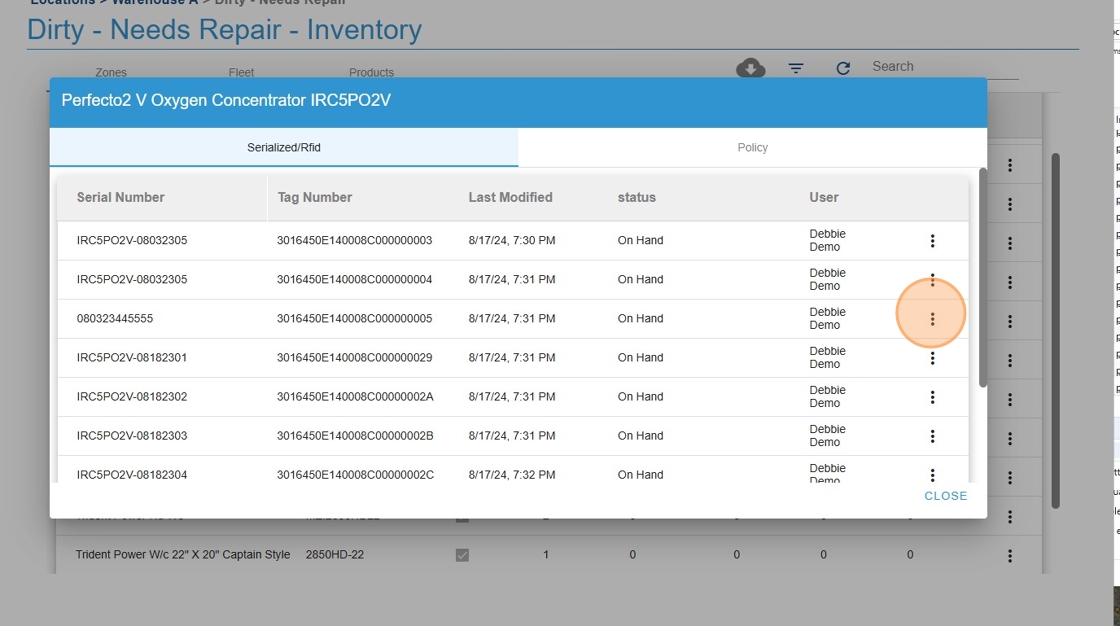
Task: Open row menu for IRC5PO2V-08182301
Action: [x=932, y=358]
